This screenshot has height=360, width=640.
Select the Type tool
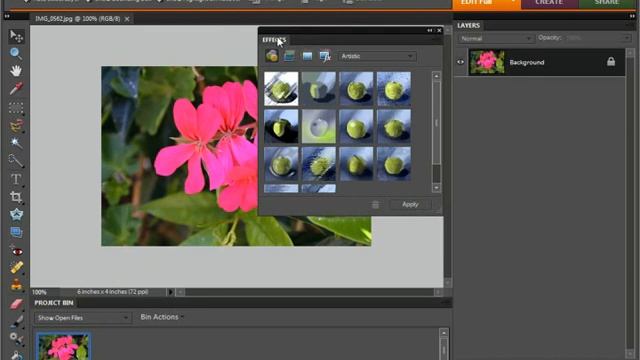(x=16, y=179)
